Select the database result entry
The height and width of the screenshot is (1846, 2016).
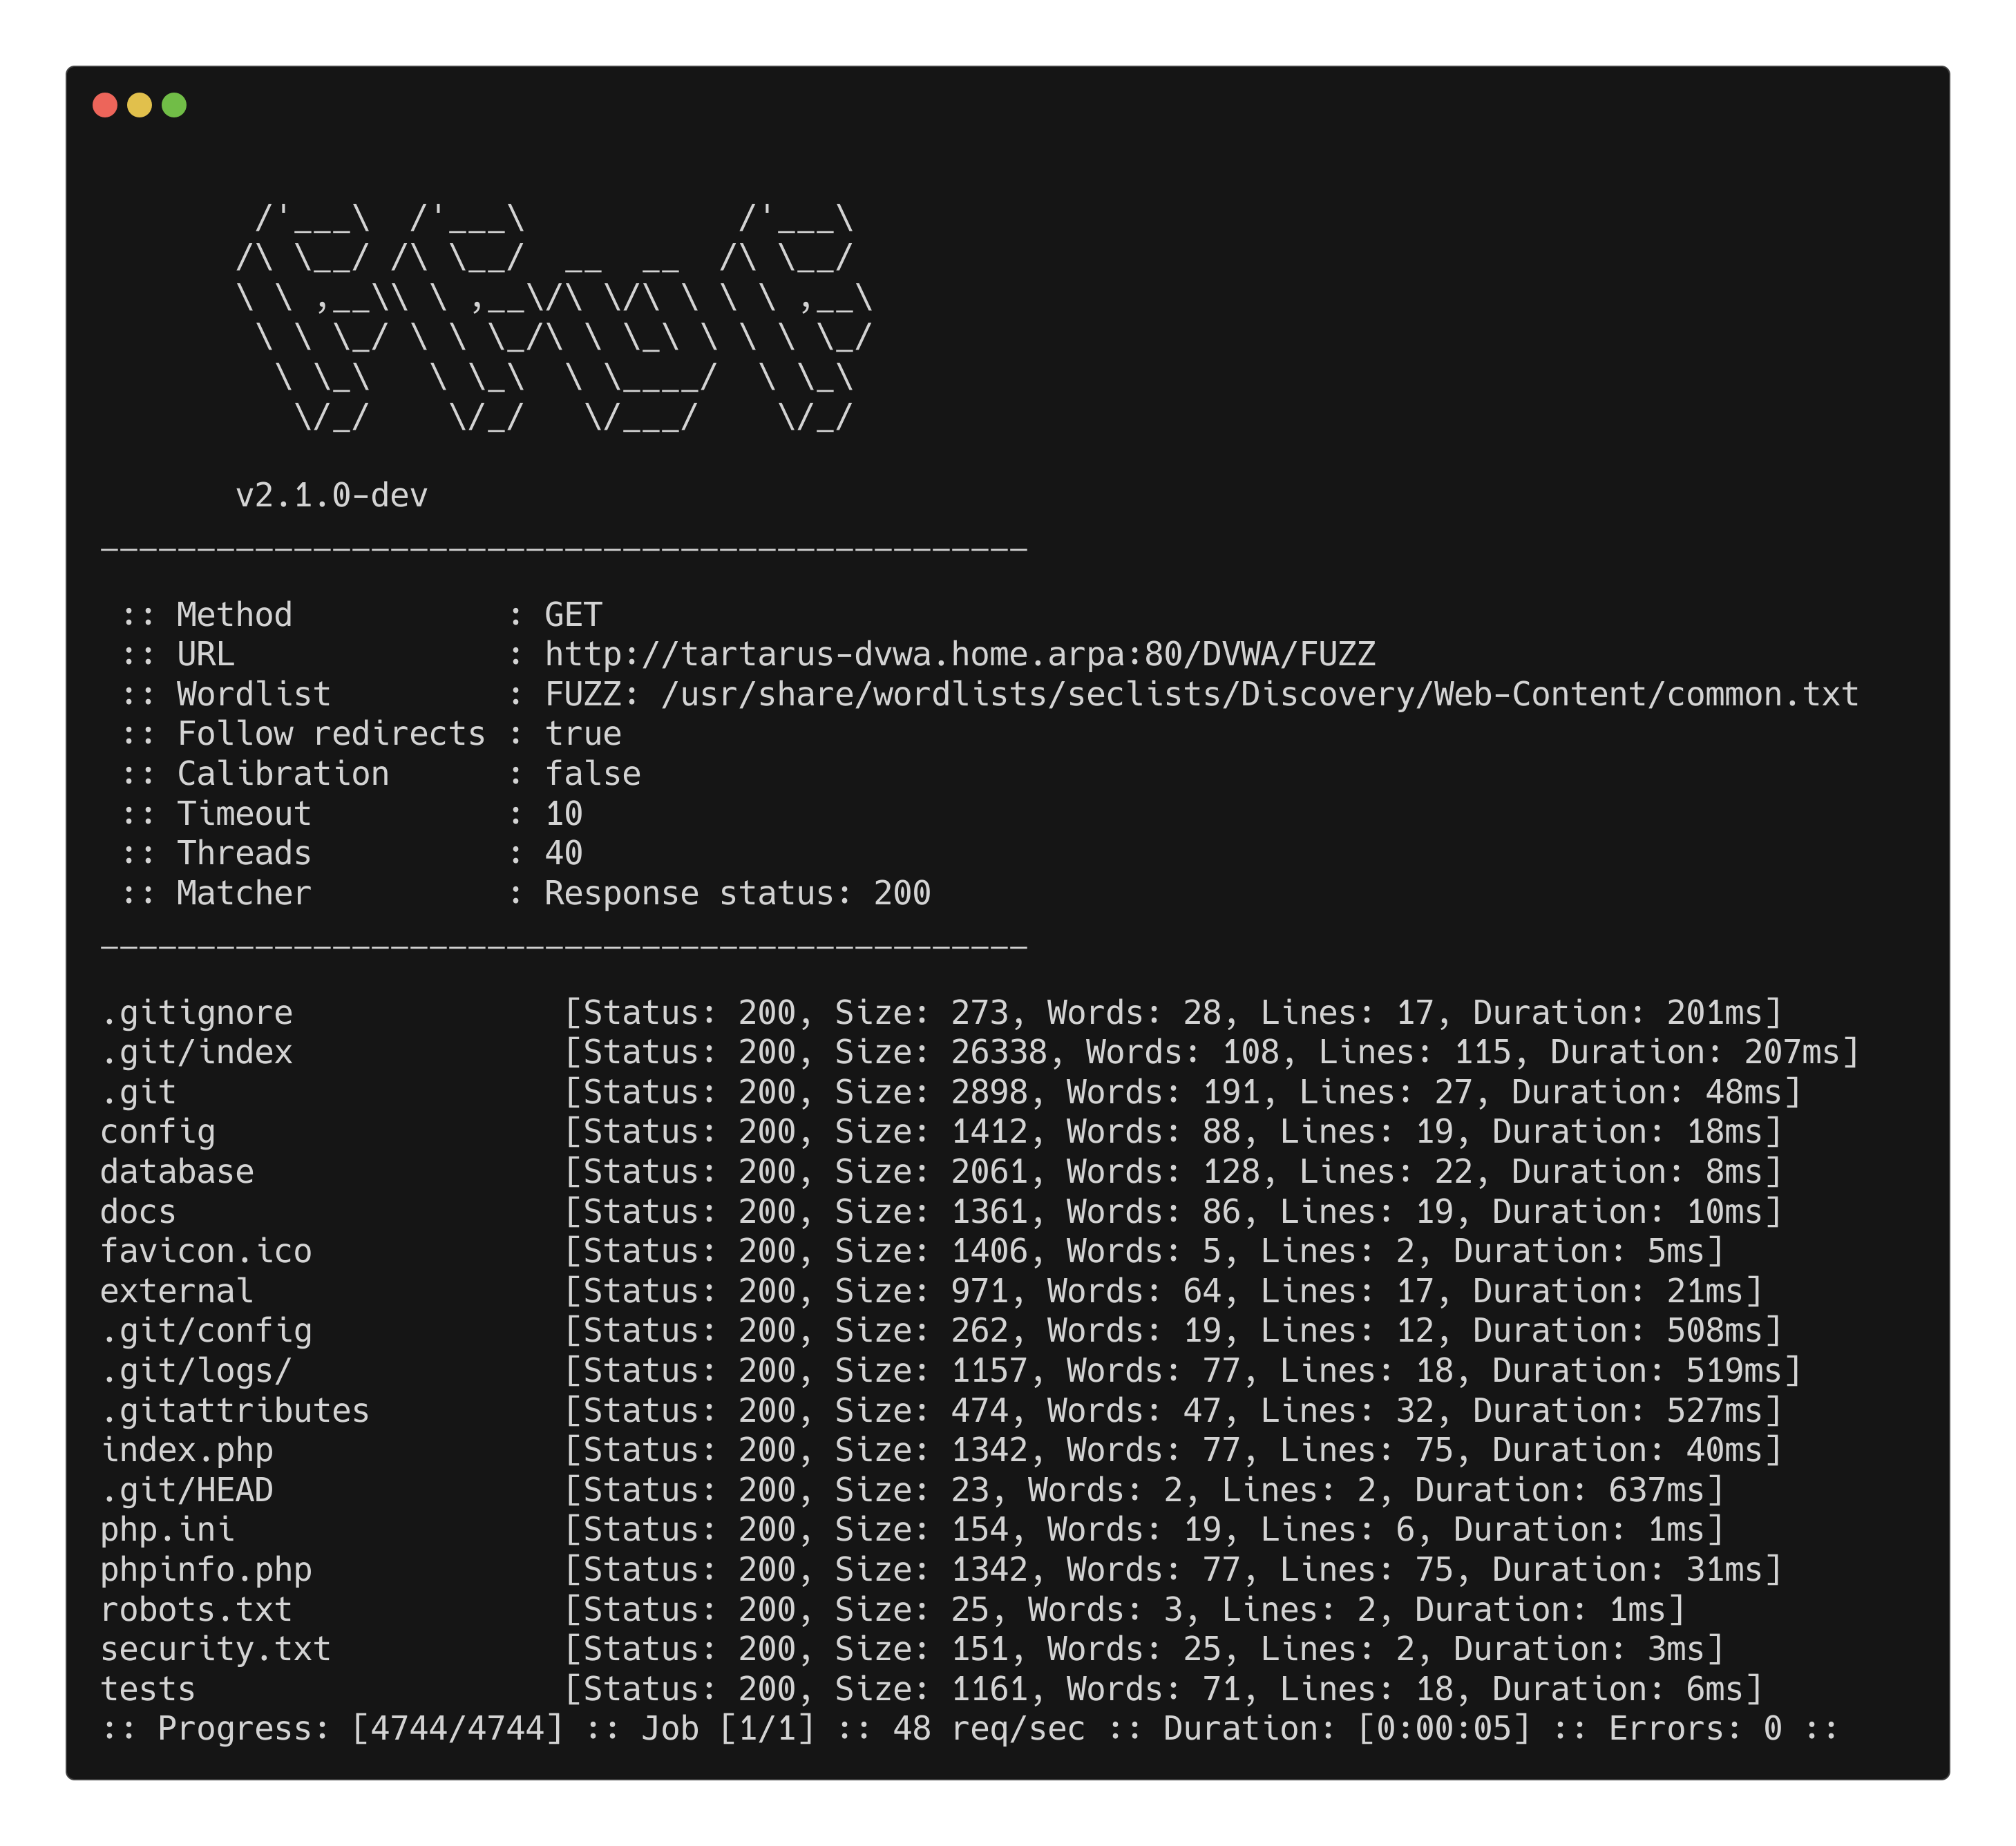click(177, 1172)
